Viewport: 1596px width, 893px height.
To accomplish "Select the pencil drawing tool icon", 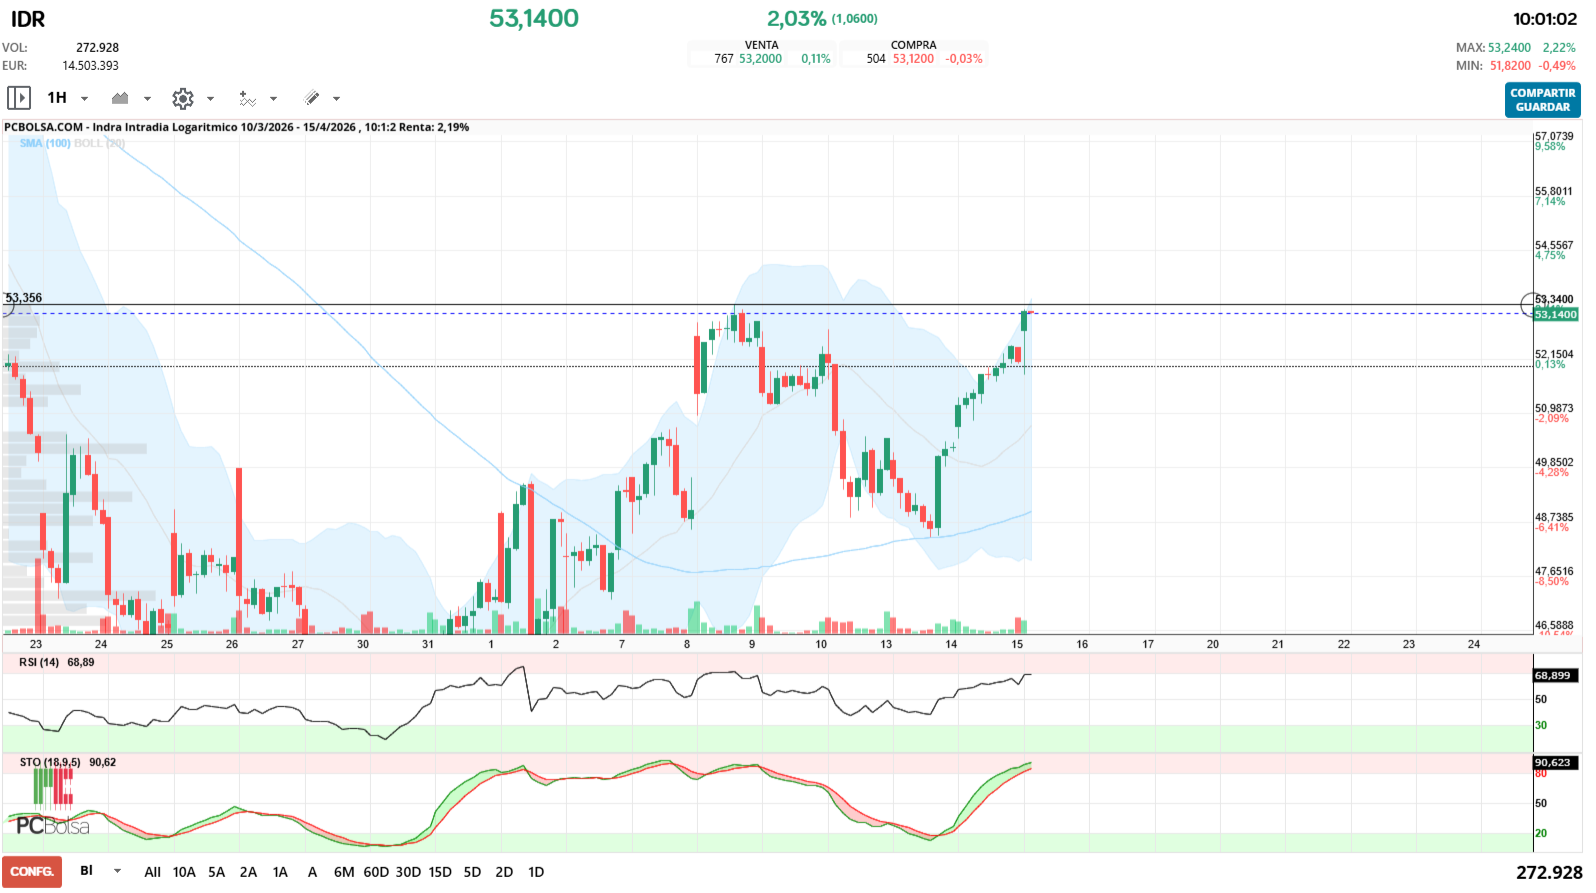I will (x=312, y=98).
